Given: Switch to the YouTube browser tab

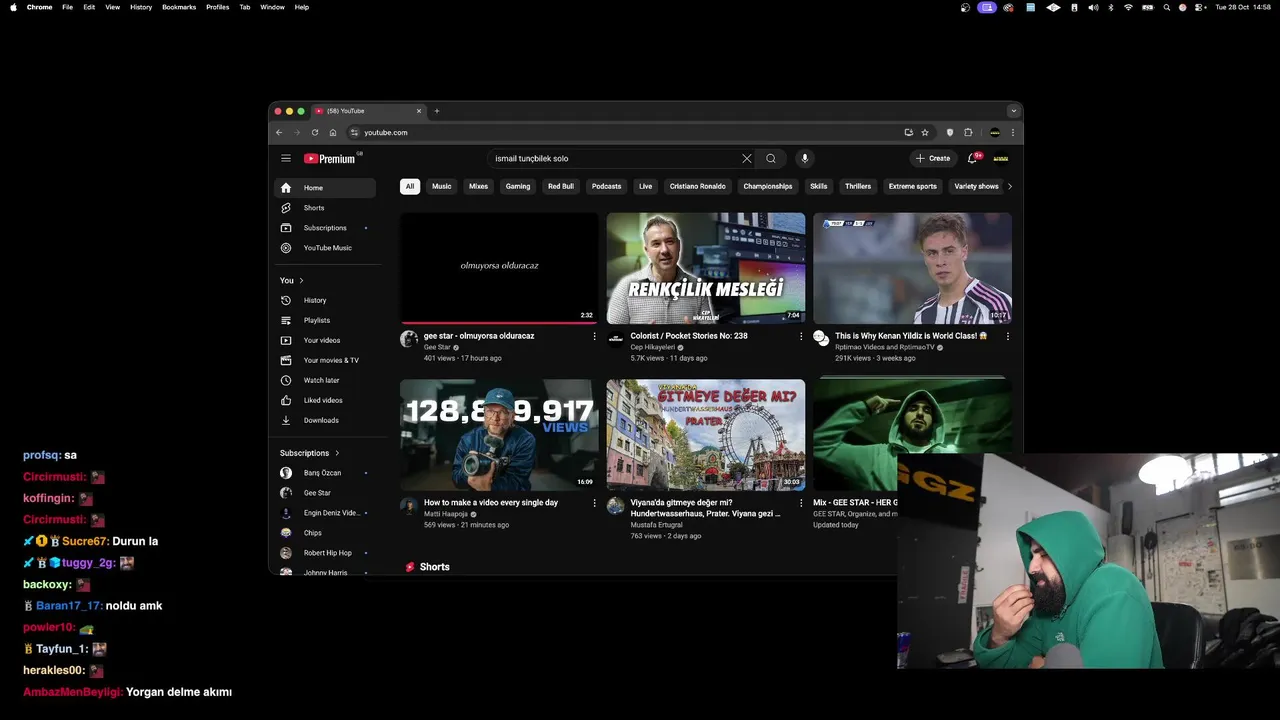Looking at the screenshot, I should pos(368,111).
